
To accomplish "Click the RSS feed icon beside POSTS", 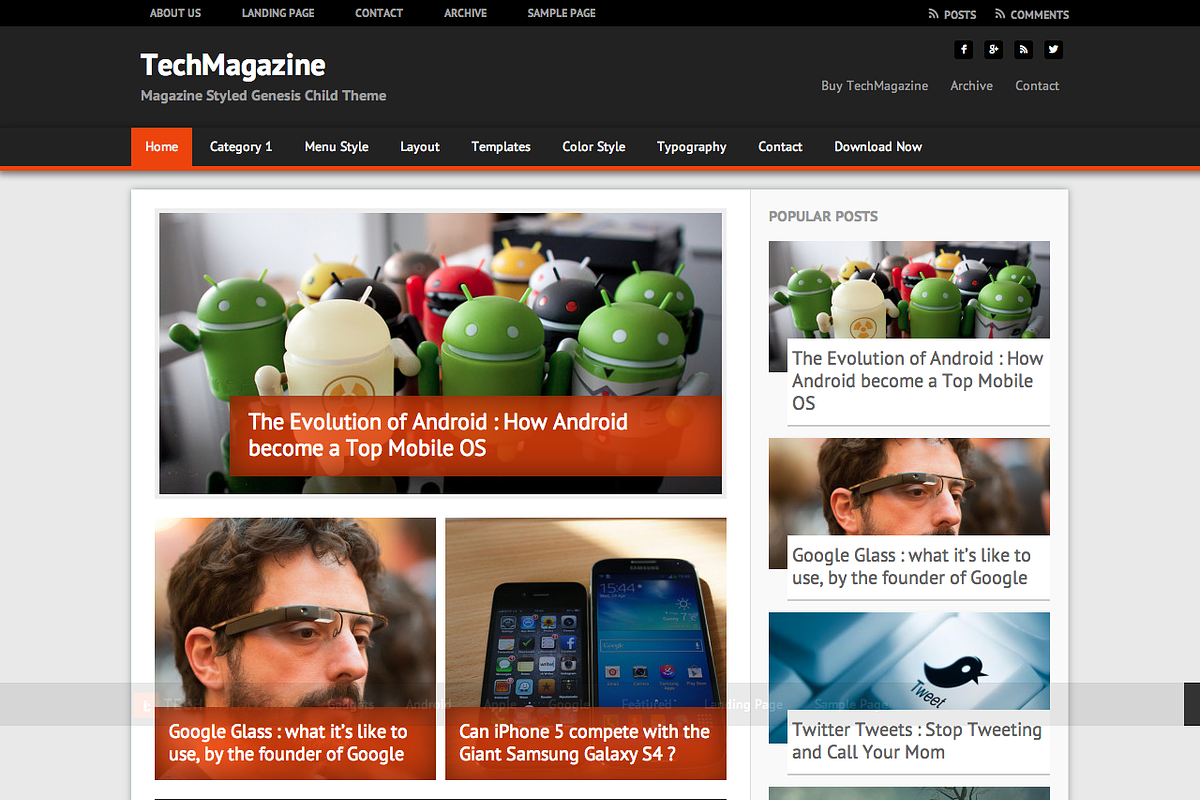I will pyautogui.click(x=934, y=14).
